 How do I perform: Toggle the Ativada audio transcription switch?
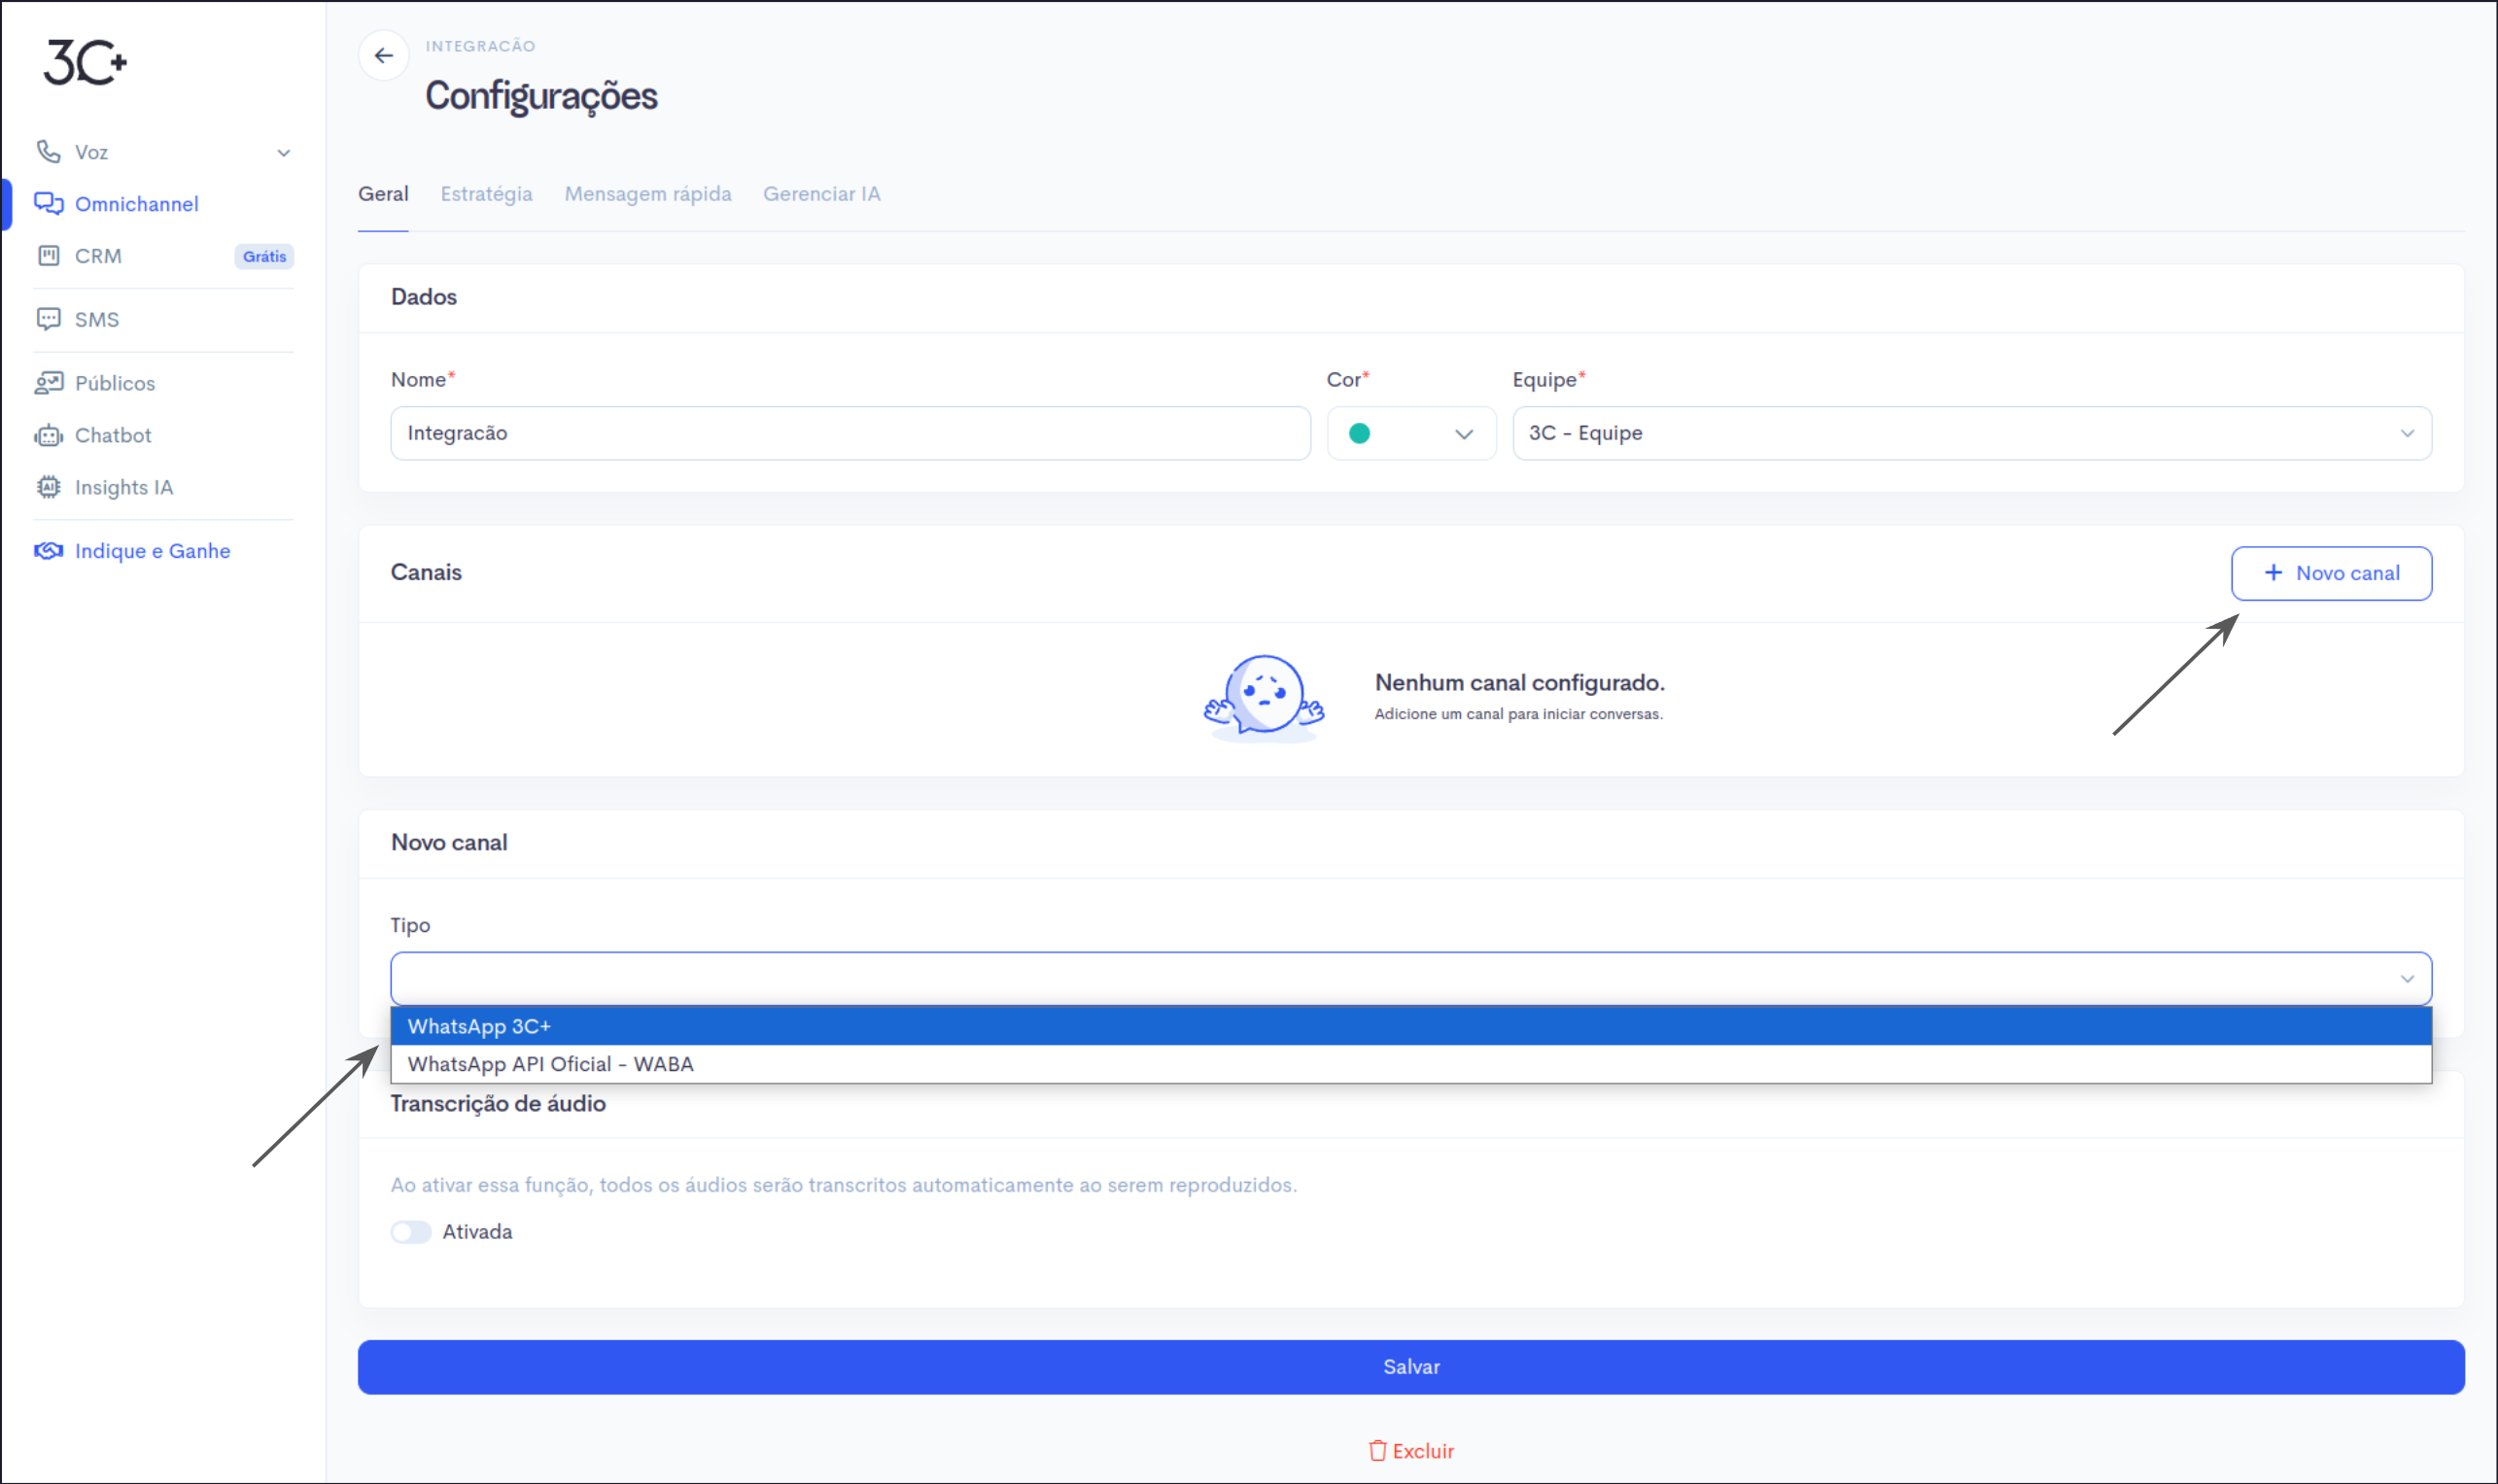pos(410,1232)
